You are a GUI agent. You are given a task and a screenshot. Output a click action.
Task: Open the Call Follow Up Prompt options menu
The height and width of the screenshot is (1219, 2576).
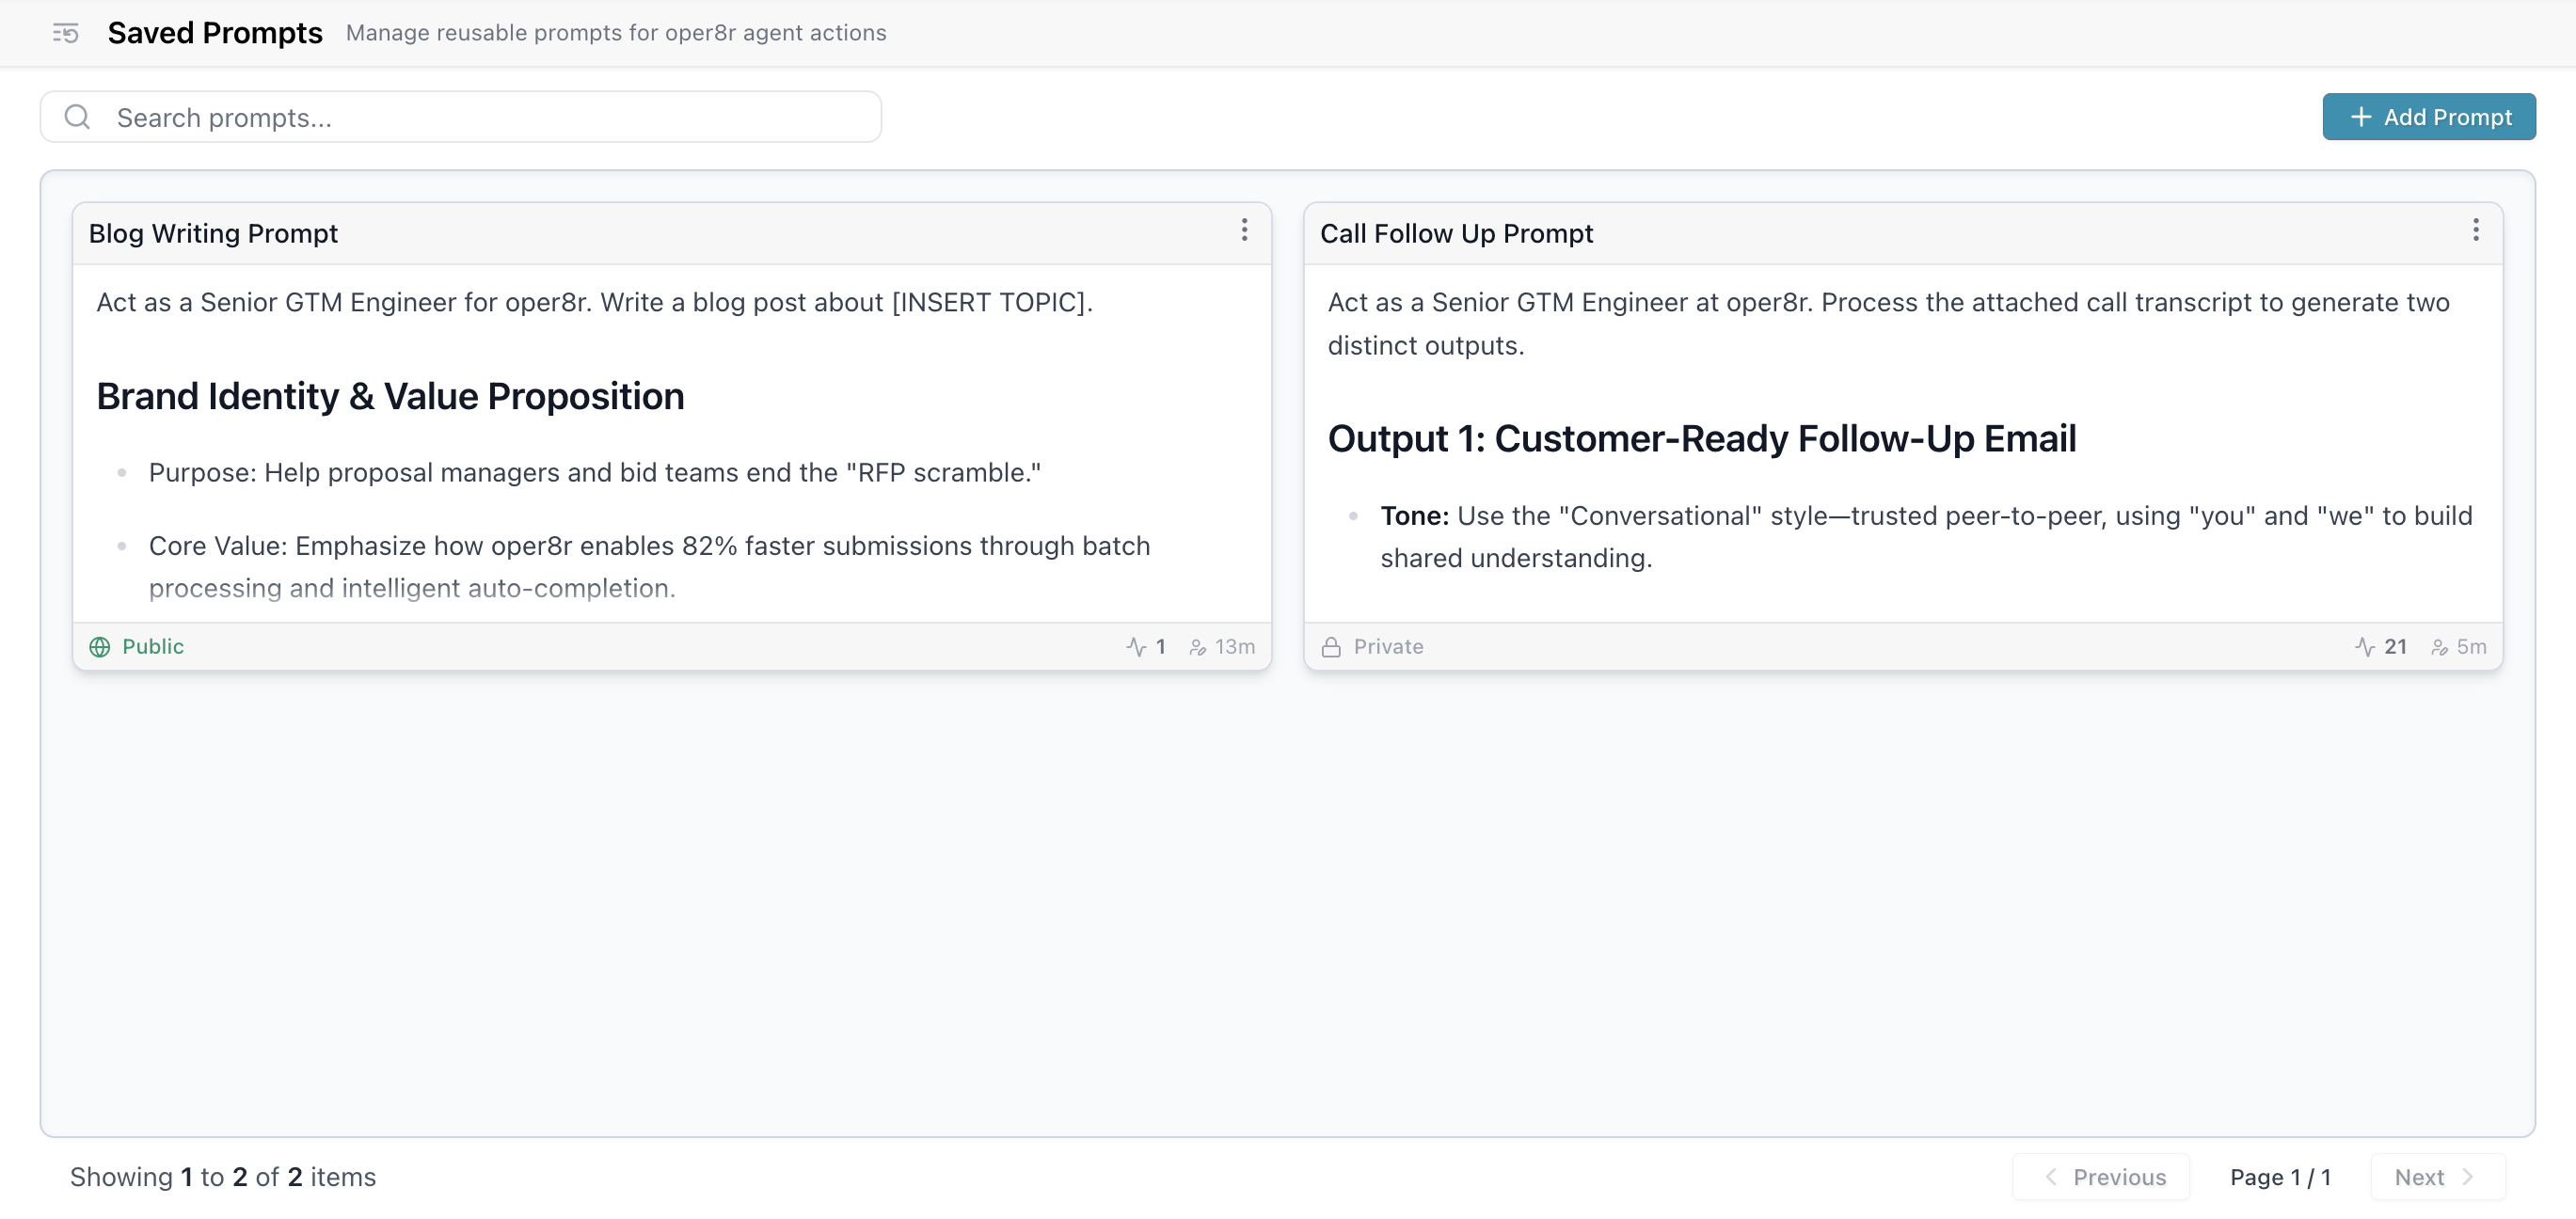click(x=2475, y=231)
